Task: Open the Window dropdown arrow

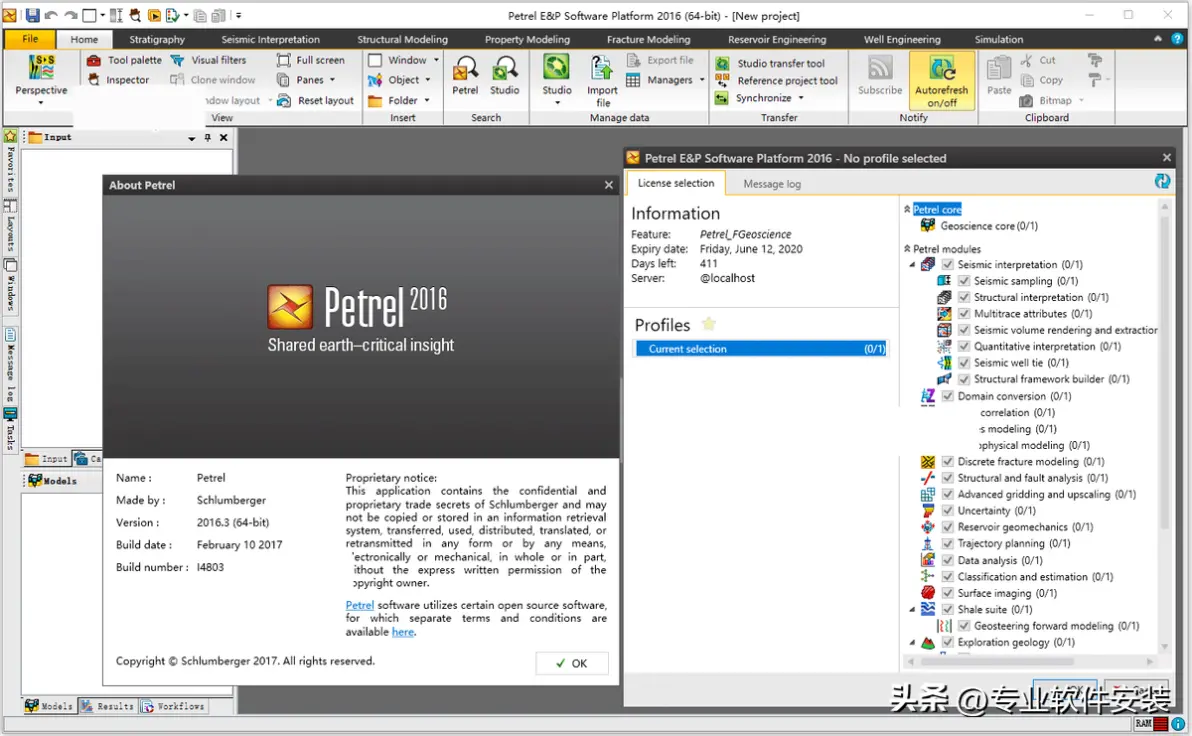Action: click(436, 60)
